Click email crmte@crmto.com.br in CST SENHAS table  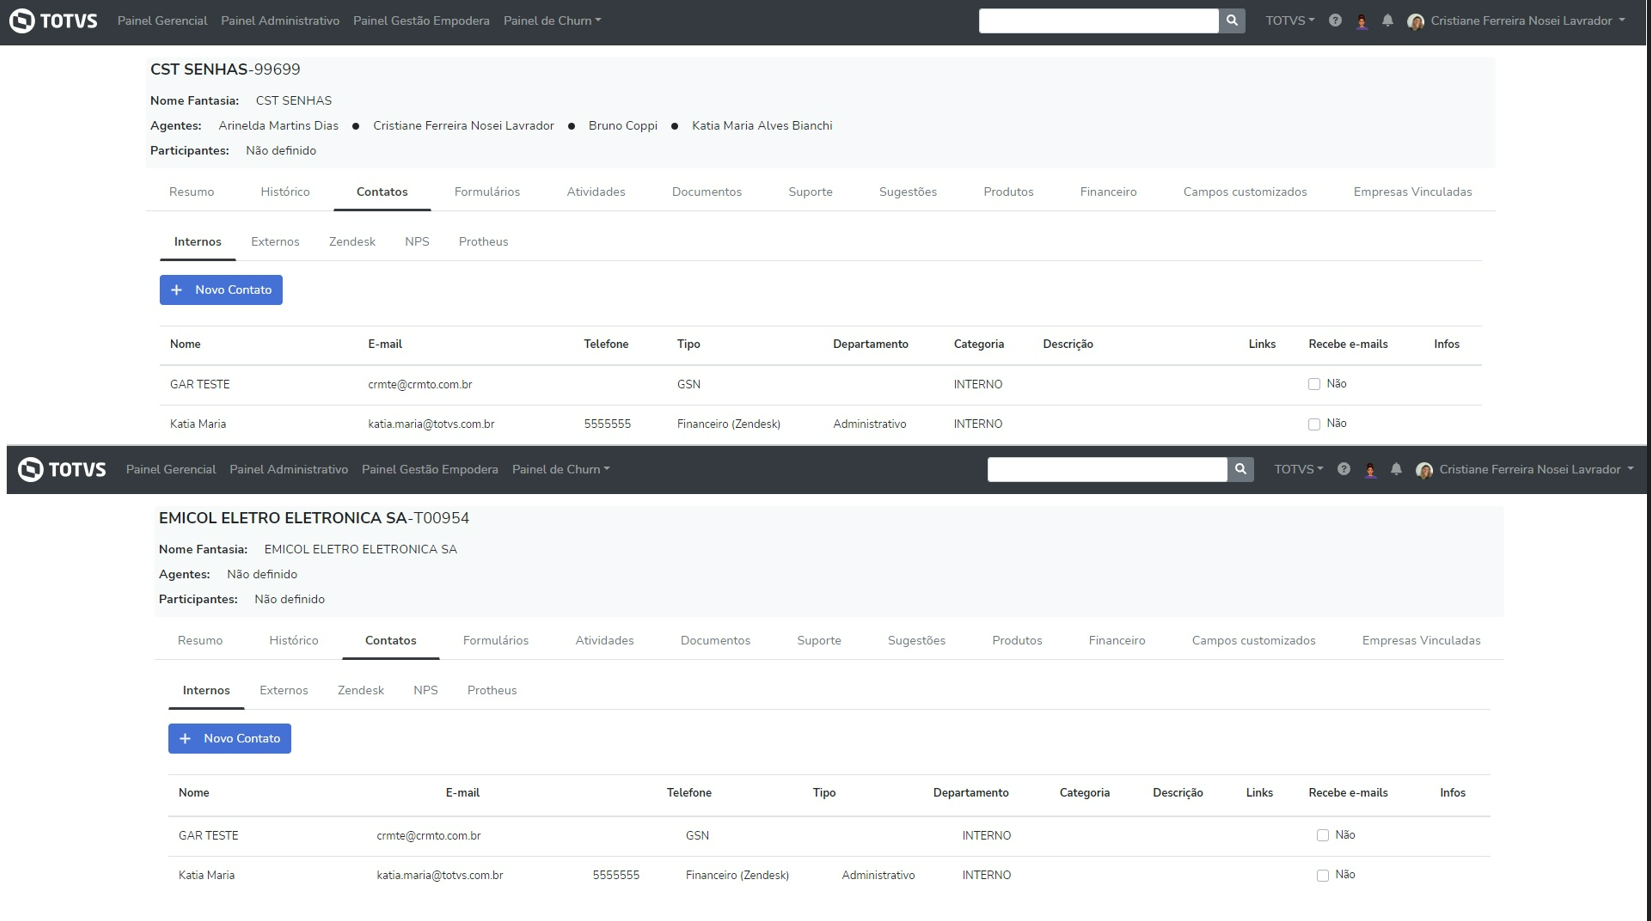pyautogui.click(x=420, y=384)
